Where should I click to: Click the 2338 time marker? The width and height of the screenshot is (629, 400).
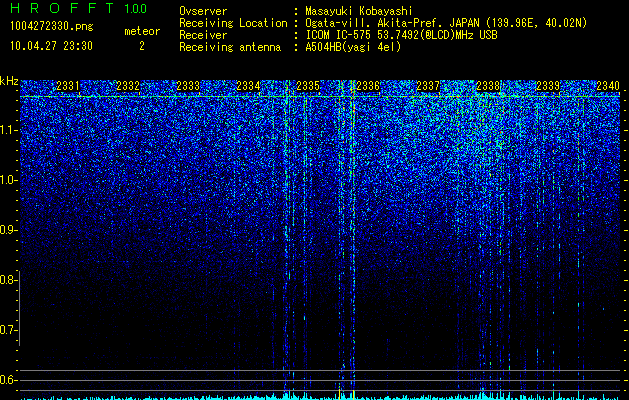click(488, 86)
